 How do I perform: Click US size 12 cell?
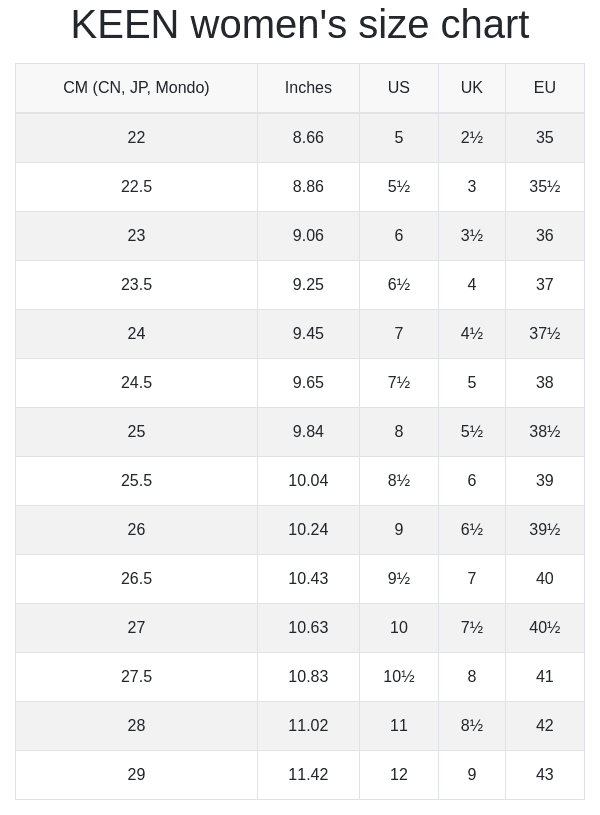(x=399, y=774)
